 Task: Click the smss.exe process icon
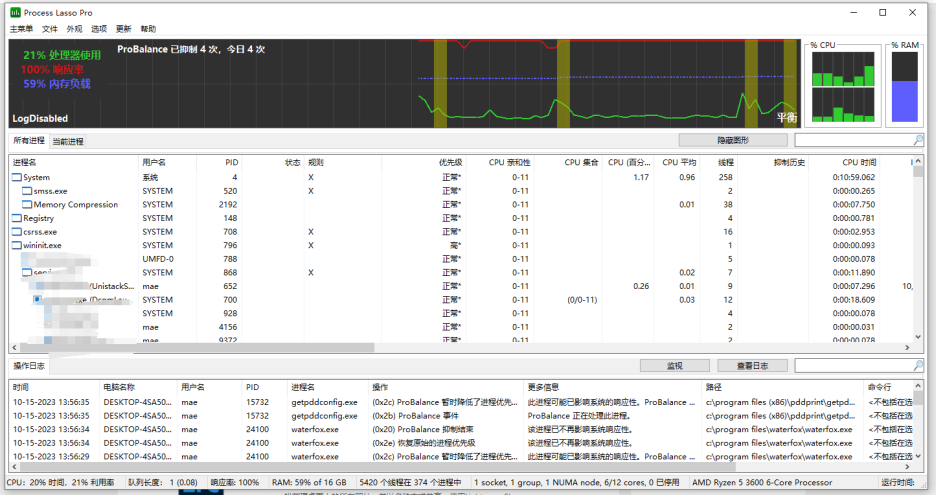[x=27, y=191]
